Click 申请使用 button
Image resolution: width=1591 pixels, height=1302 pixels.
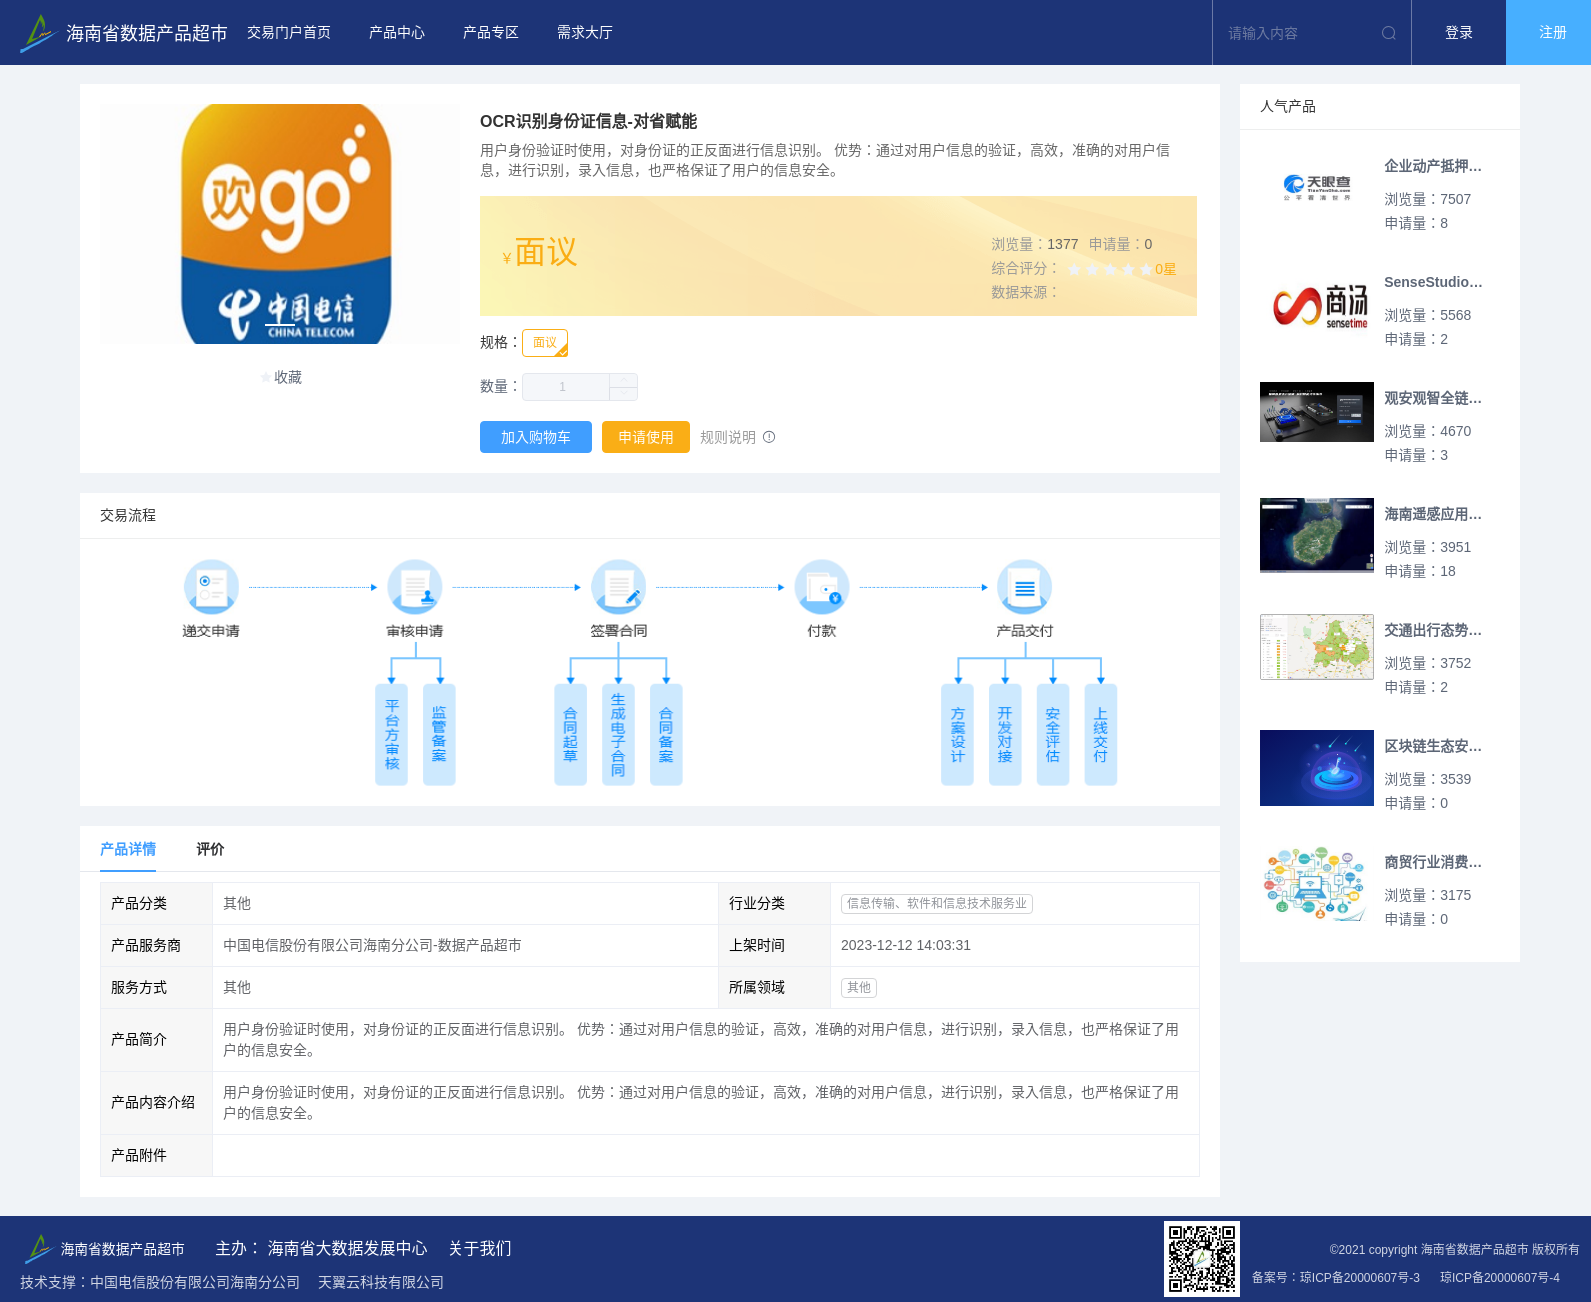pyautogui.click(x=646, y=437)
